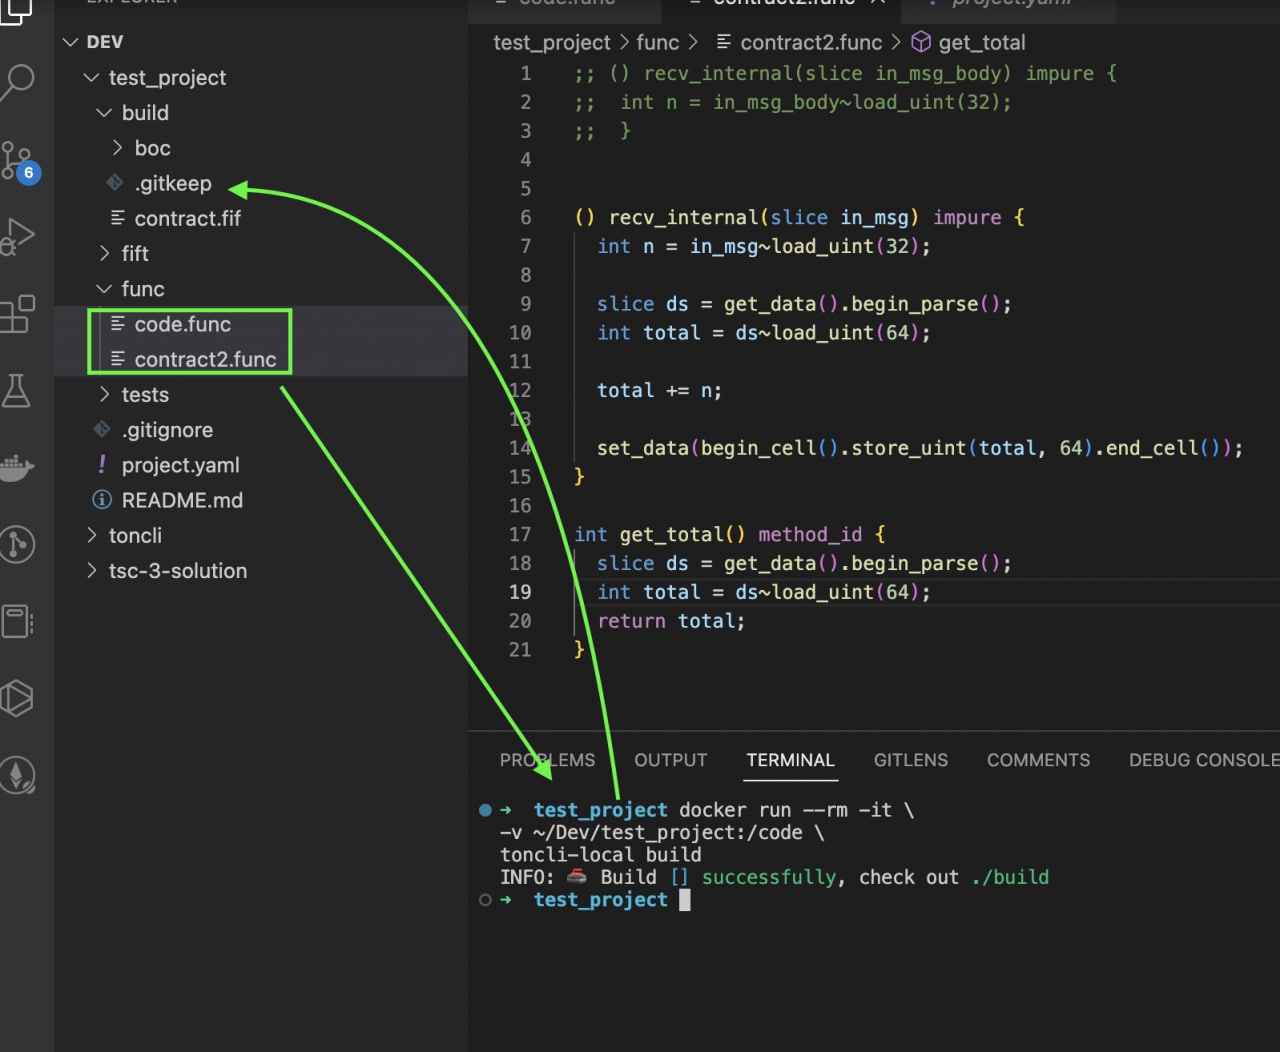Click the 'return total;' code line
The width and height of the screenshot is (1280, 1052).
click(671, 621)
